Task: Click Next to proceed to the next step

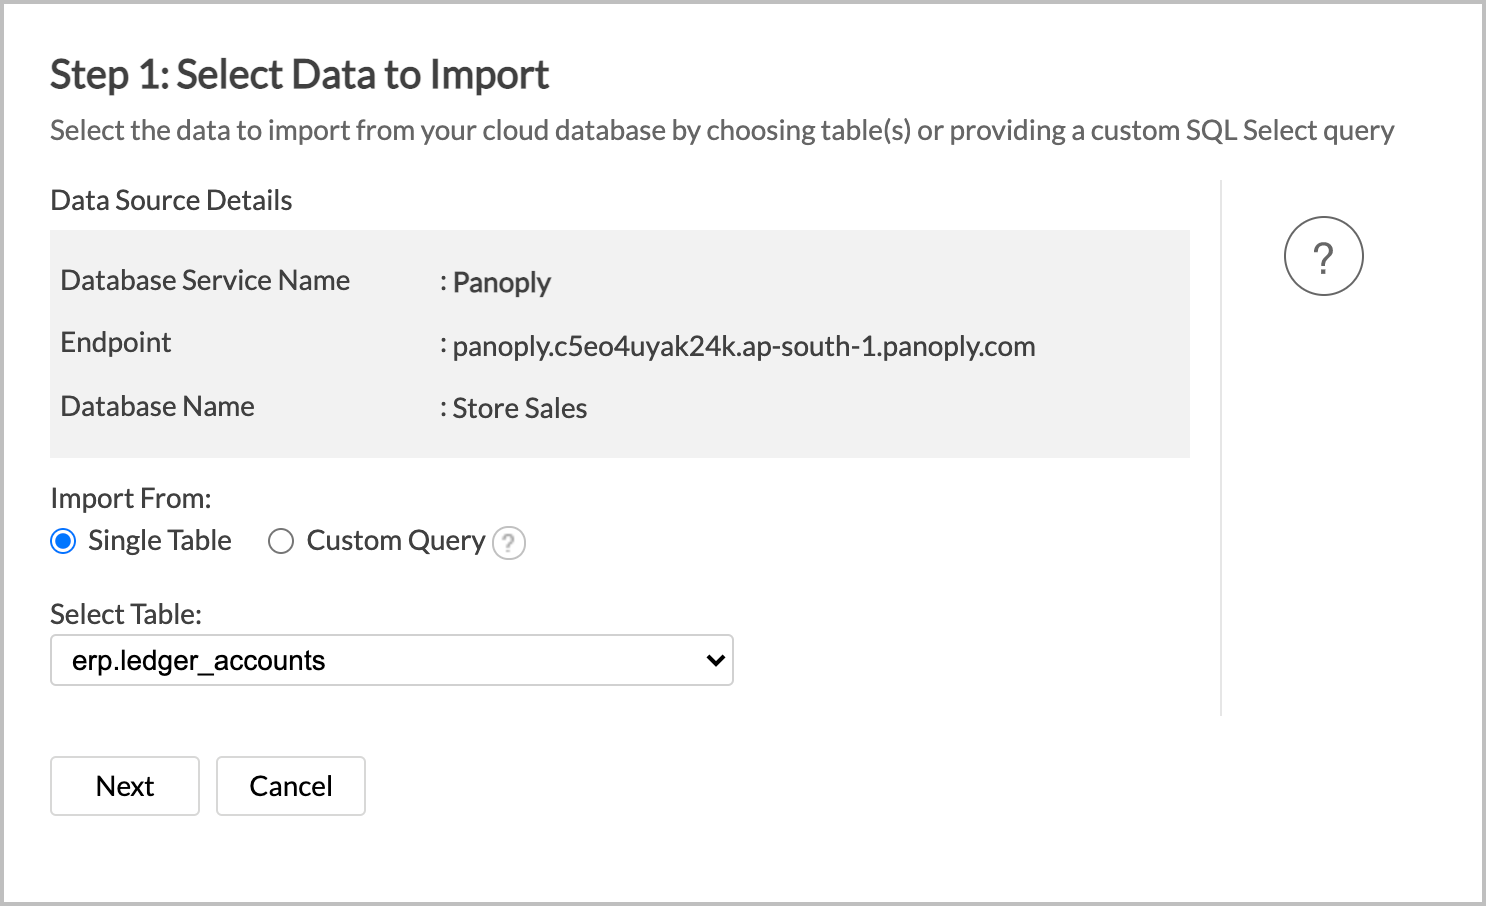Action: tap(124, 786)
